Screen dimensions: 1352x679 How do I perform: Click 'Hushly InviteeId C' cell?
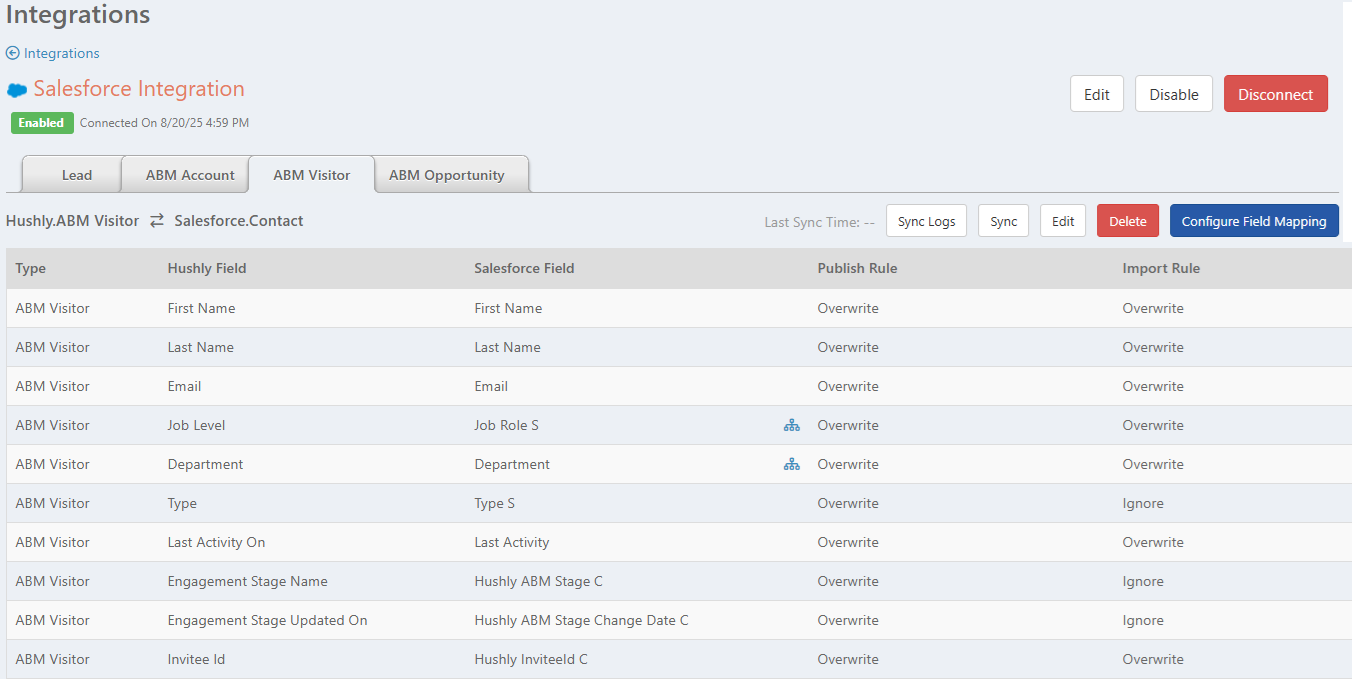click(531, 659)
